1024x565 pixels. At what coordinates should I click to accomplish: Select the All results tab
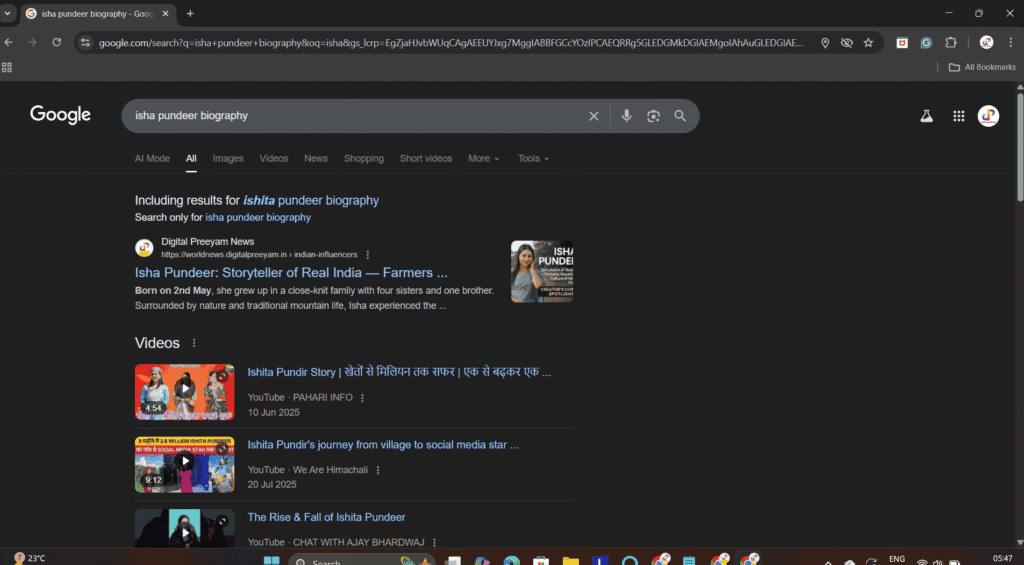click(x=191, y=159)
